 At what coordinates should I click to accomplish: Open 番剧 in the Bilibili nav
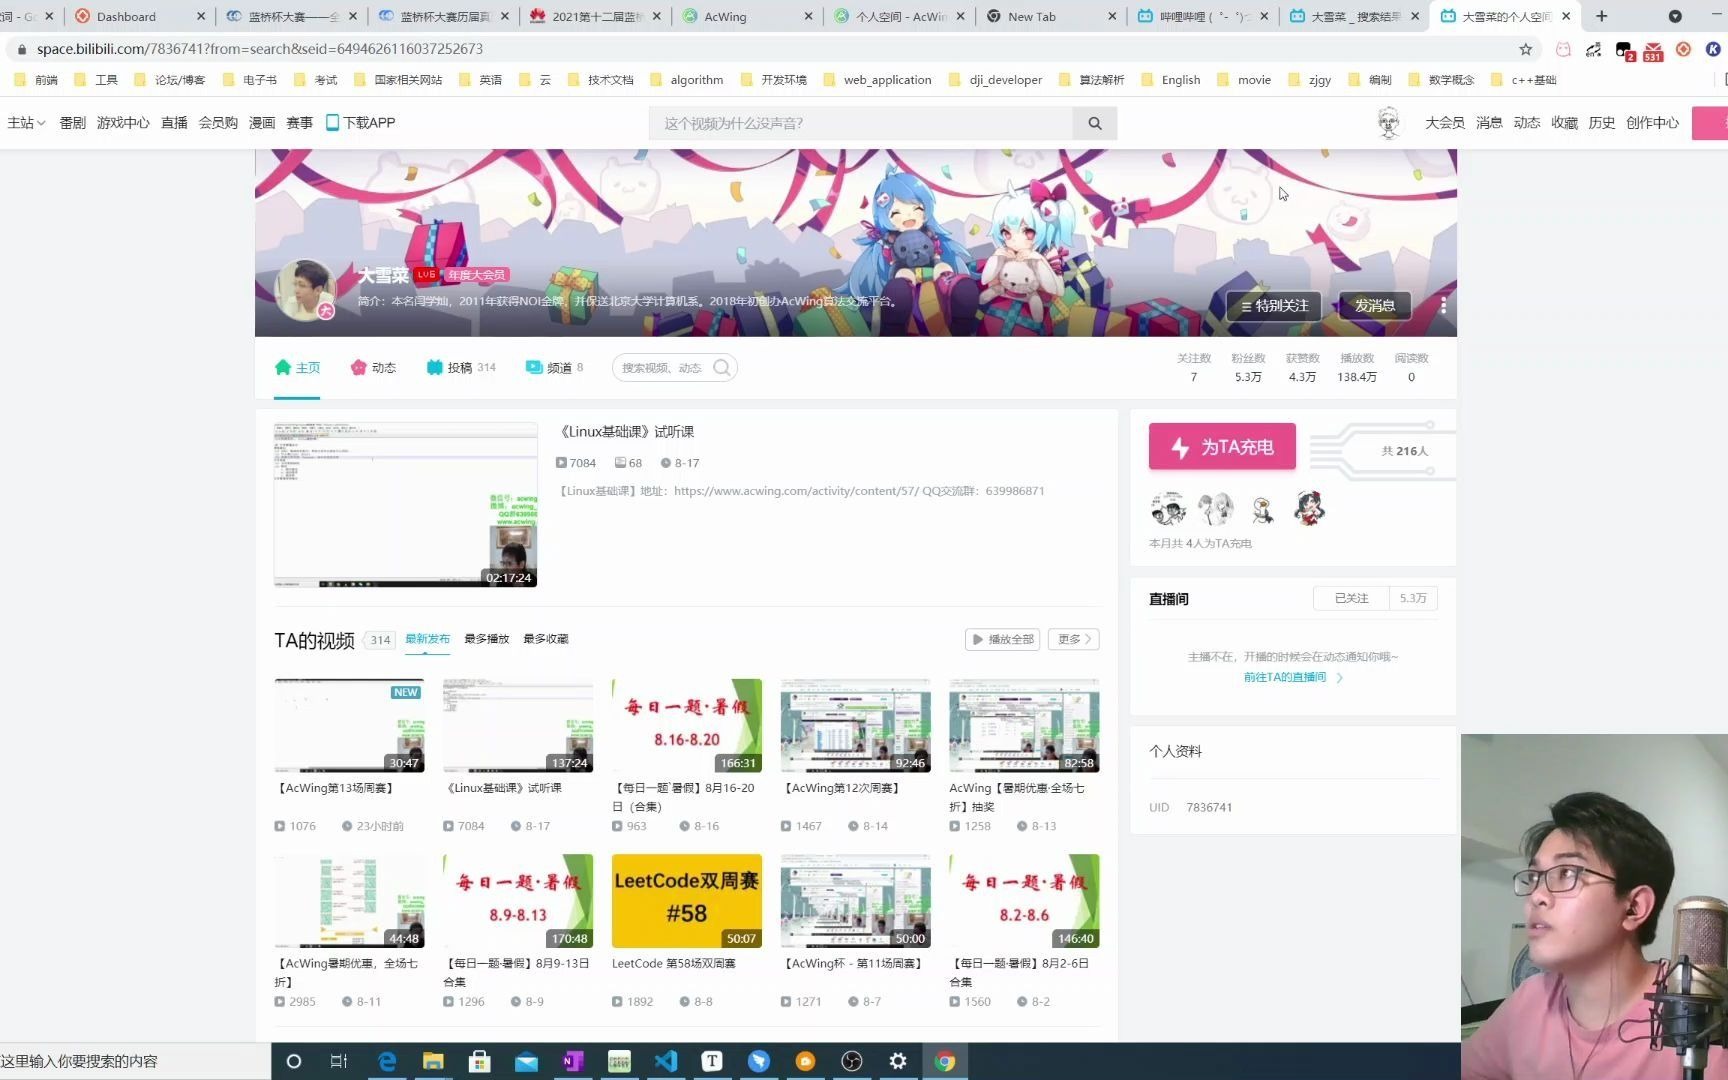(x=72, y=123)
